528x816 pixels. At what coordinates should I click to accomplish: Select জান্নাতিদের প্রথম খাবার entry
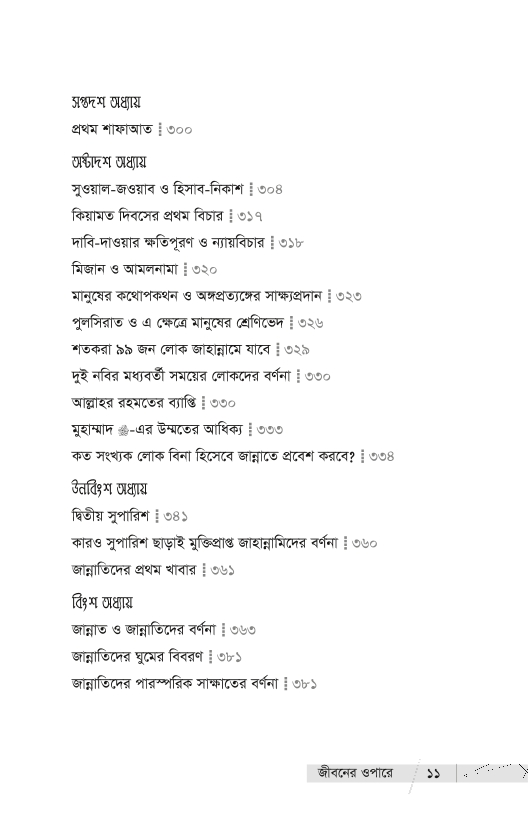(x=153, y=569)
